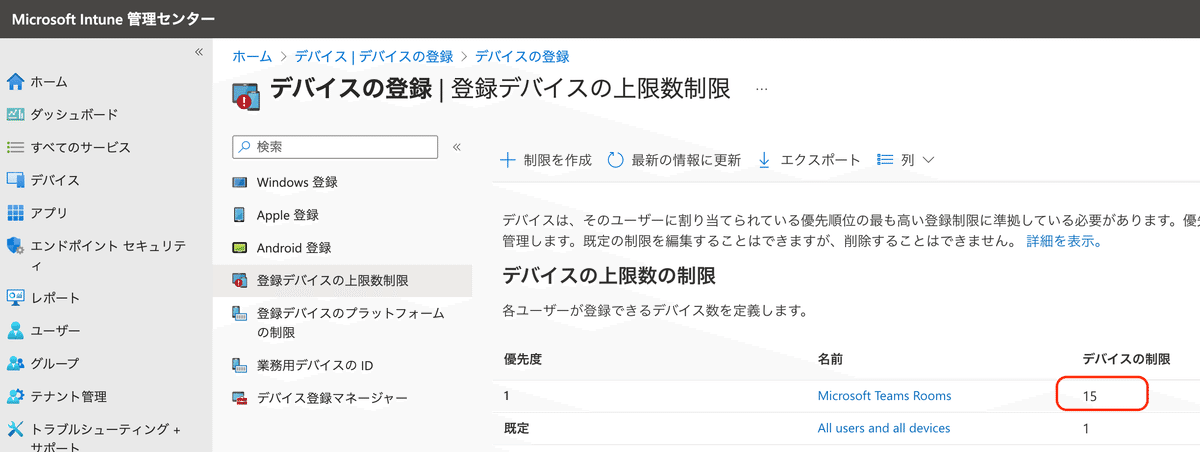1200x452 pixels.
Task: Click the トラブルシューティング wrench icon
Action: (15, 429)
